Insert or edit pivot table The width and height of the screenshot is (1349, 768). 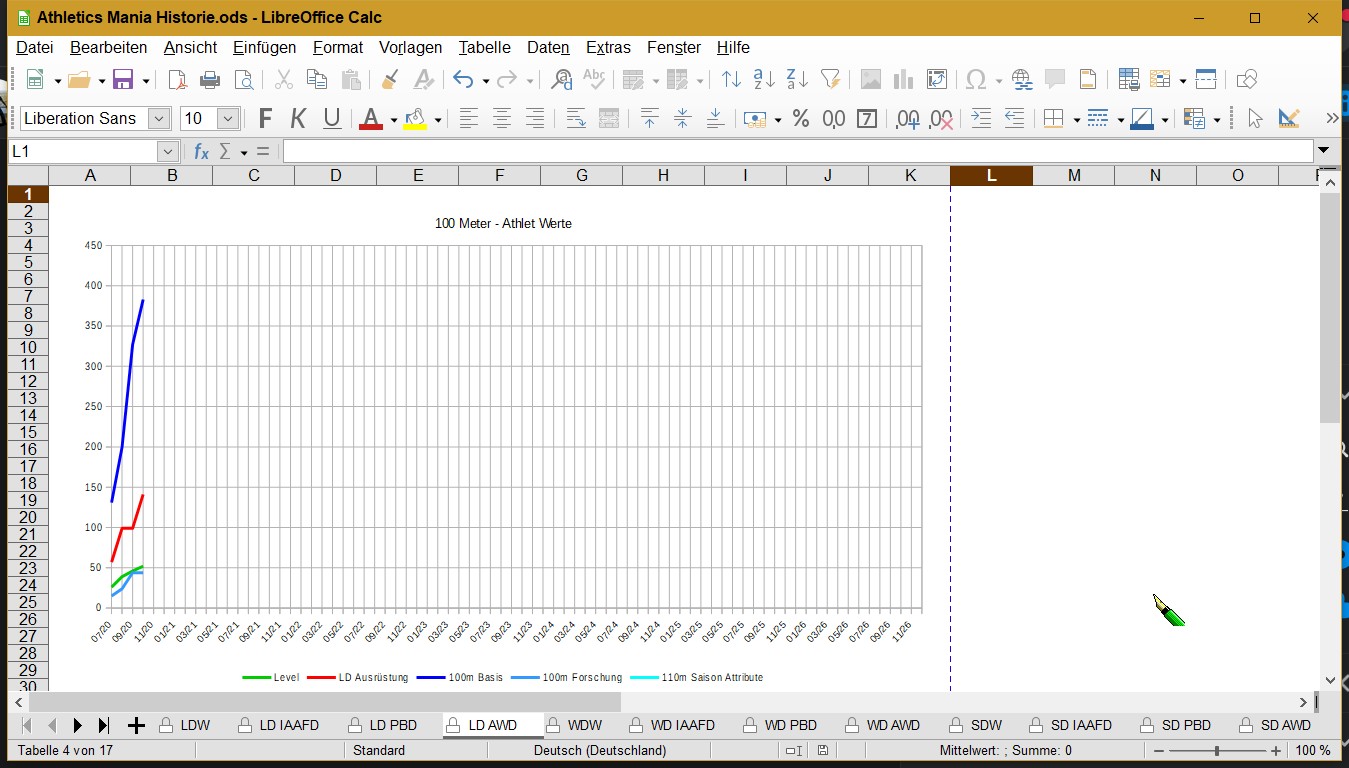click(x=937, y=80)
